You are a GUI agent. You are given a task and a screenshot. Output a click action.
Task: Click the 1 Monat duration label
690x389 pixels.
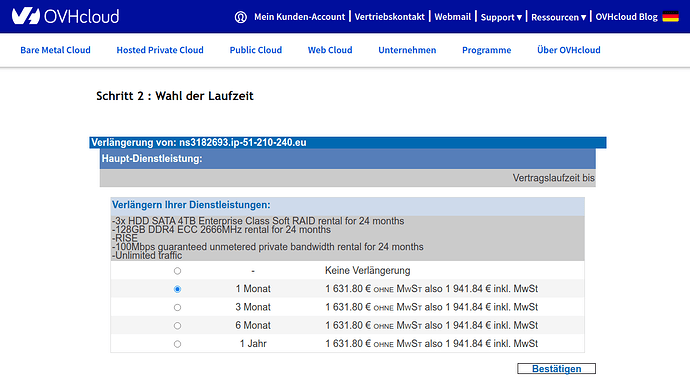(253, 289)
